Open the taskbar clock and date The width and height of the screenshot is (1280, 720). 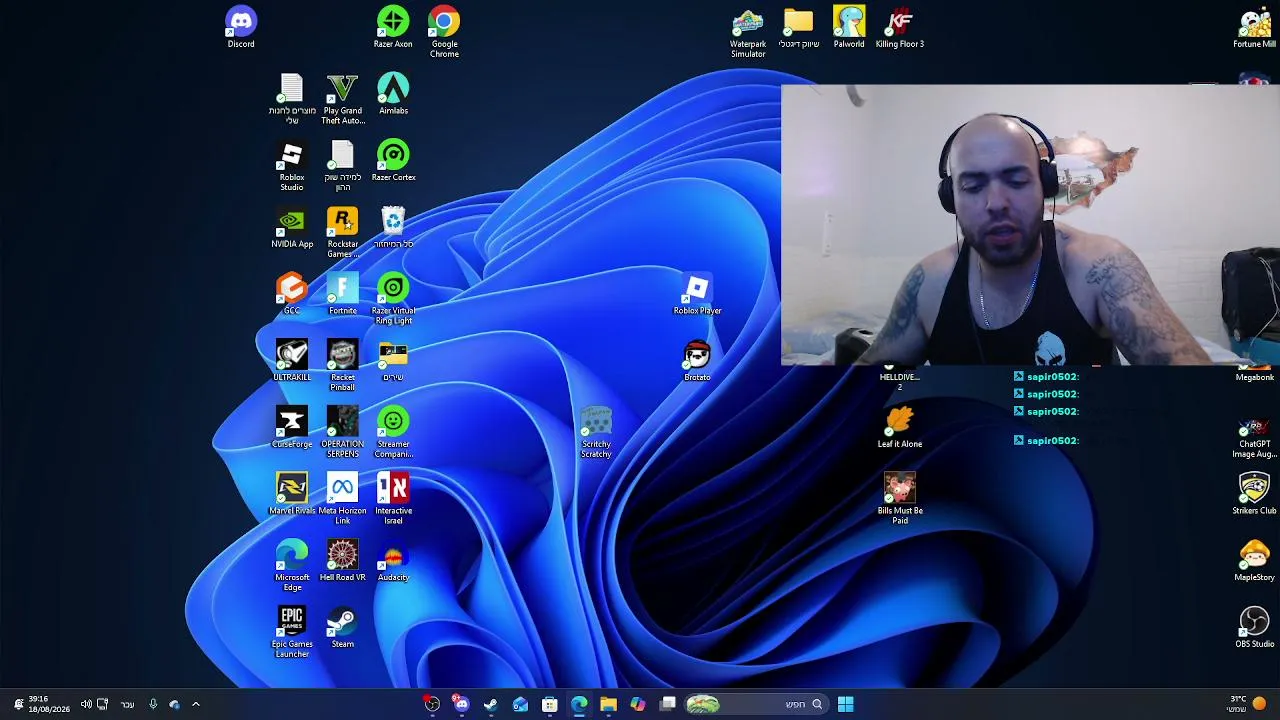tap(49, 704)
